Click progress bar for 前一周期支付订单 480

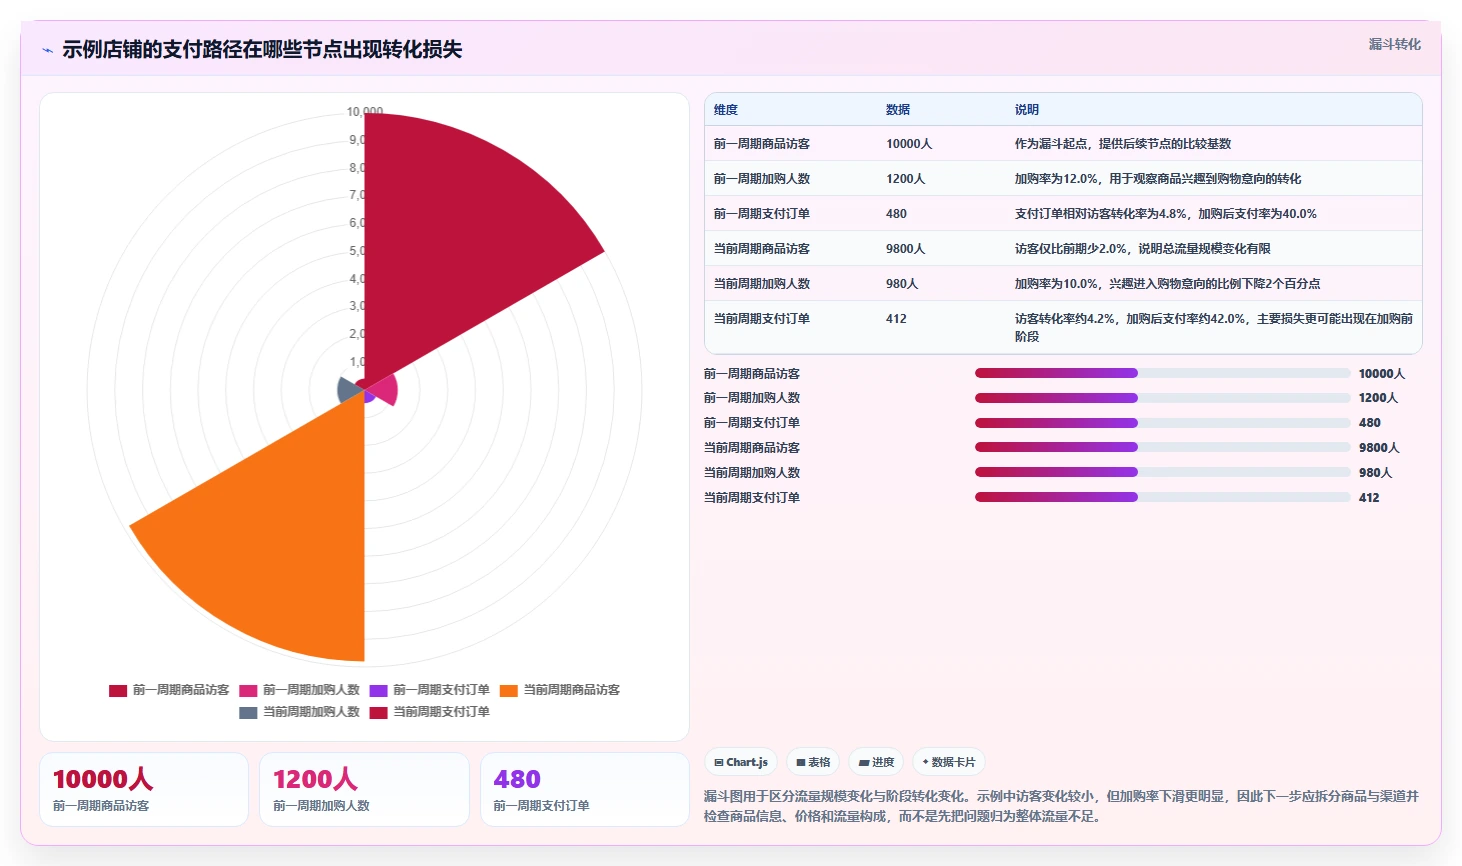[1162, 423]
